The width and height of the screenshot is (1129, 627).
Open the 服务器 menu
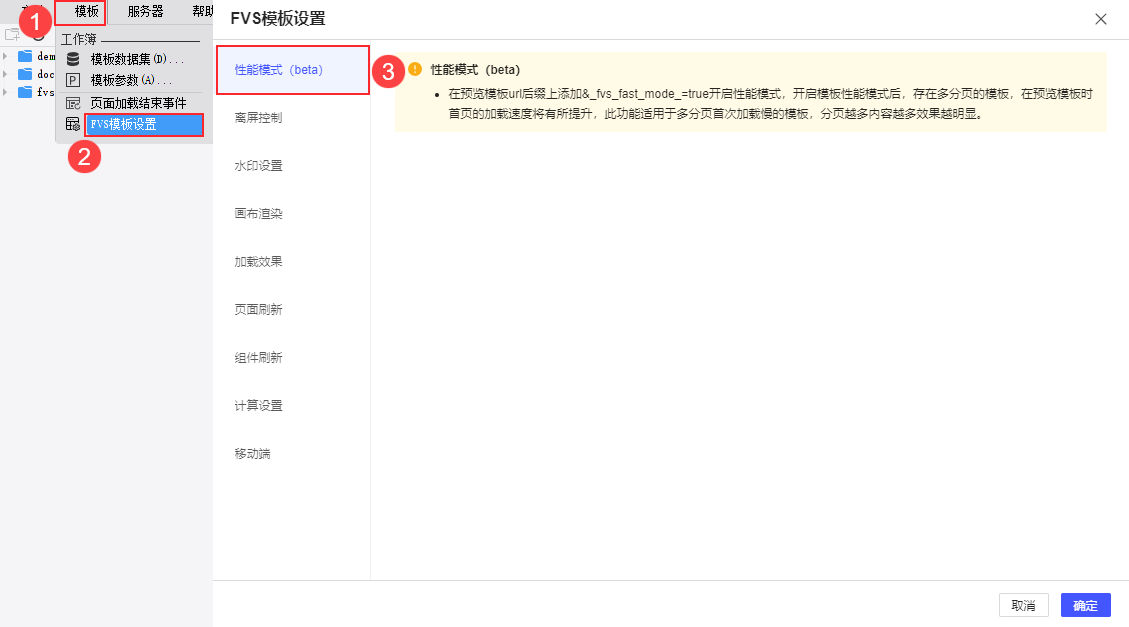pos(145,12)
